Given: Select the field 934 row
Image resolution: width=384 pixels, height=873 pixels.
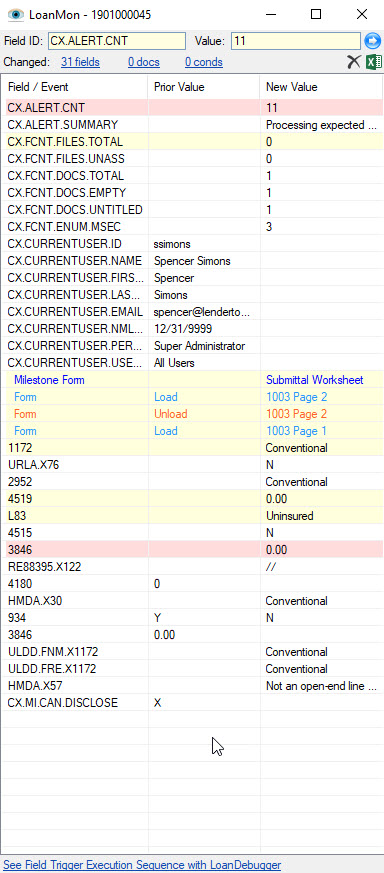Looking at the screenshot, I should coord(192,618).
